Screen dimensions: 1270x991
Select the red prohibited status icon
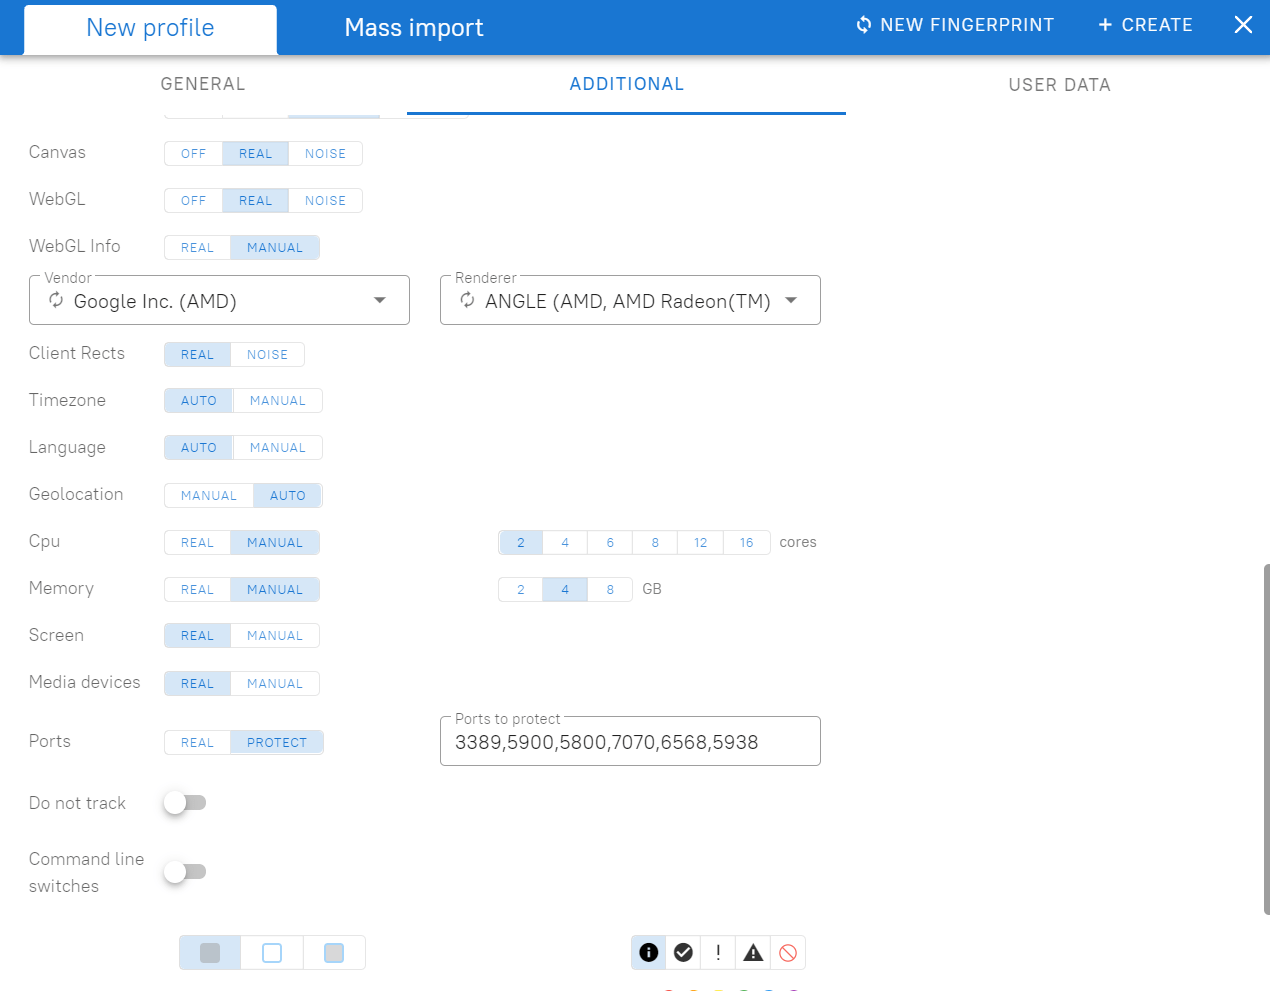pyautogui.click(x=788, y=952)
